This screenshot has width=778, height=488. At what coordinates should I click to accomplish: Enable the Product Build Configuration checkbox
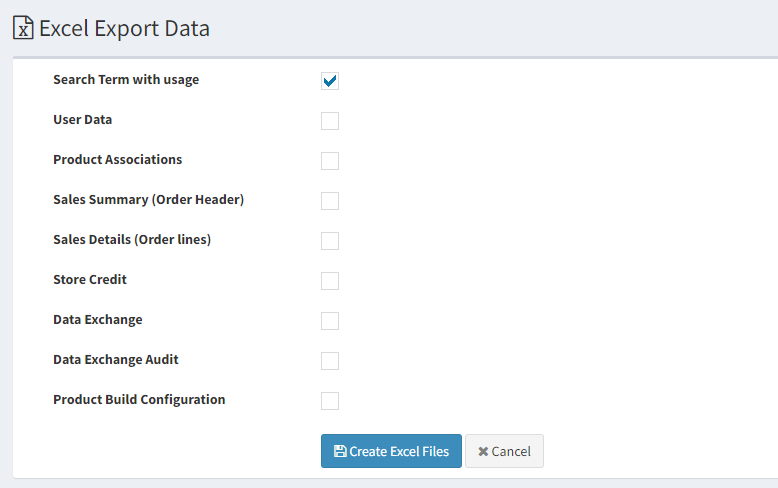330,401
